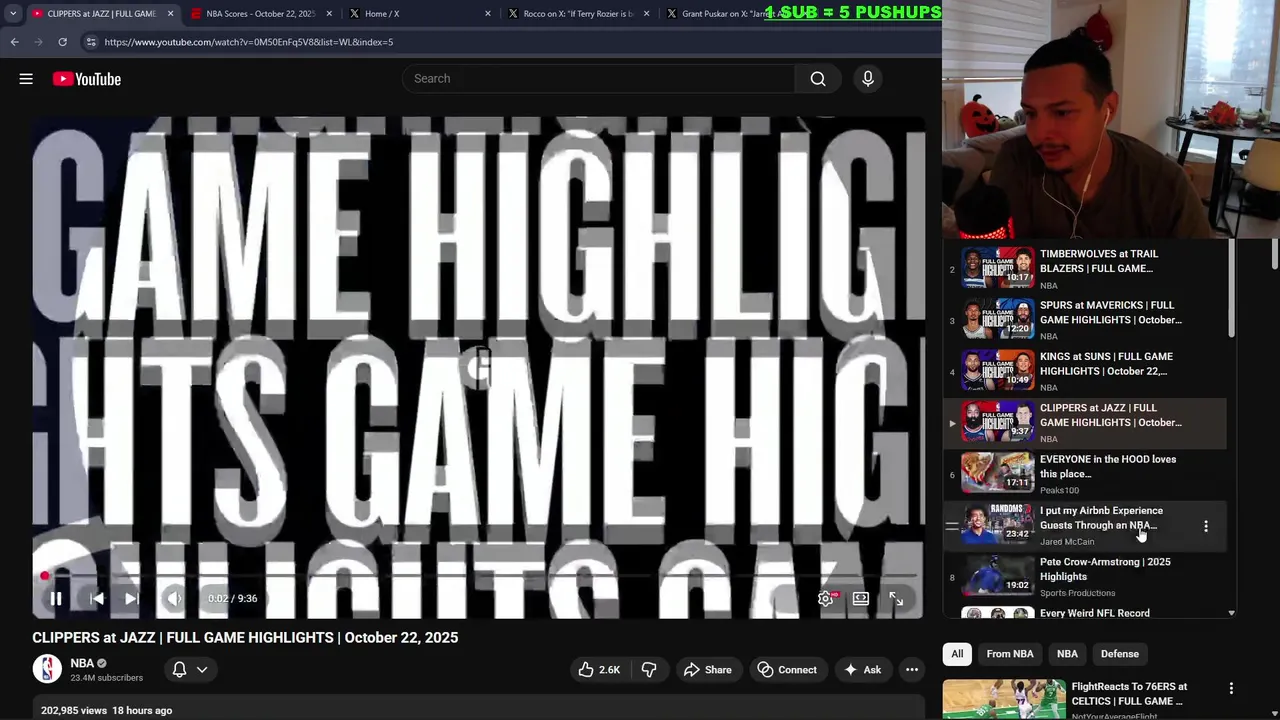The image size is (1280, 720).
Task: Open the Ask AI button
Action: [x=863, y=670]
